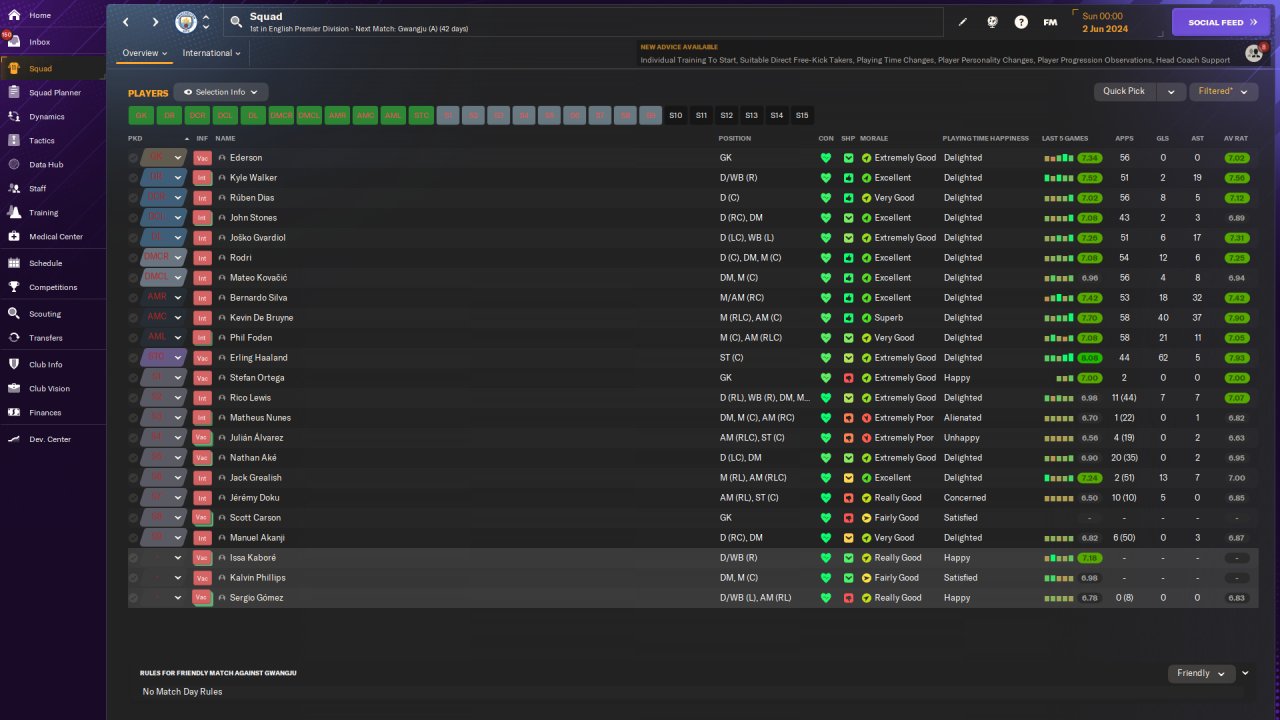Click the pencil edit icon
1280x720 pixels.
click(963, 22)
